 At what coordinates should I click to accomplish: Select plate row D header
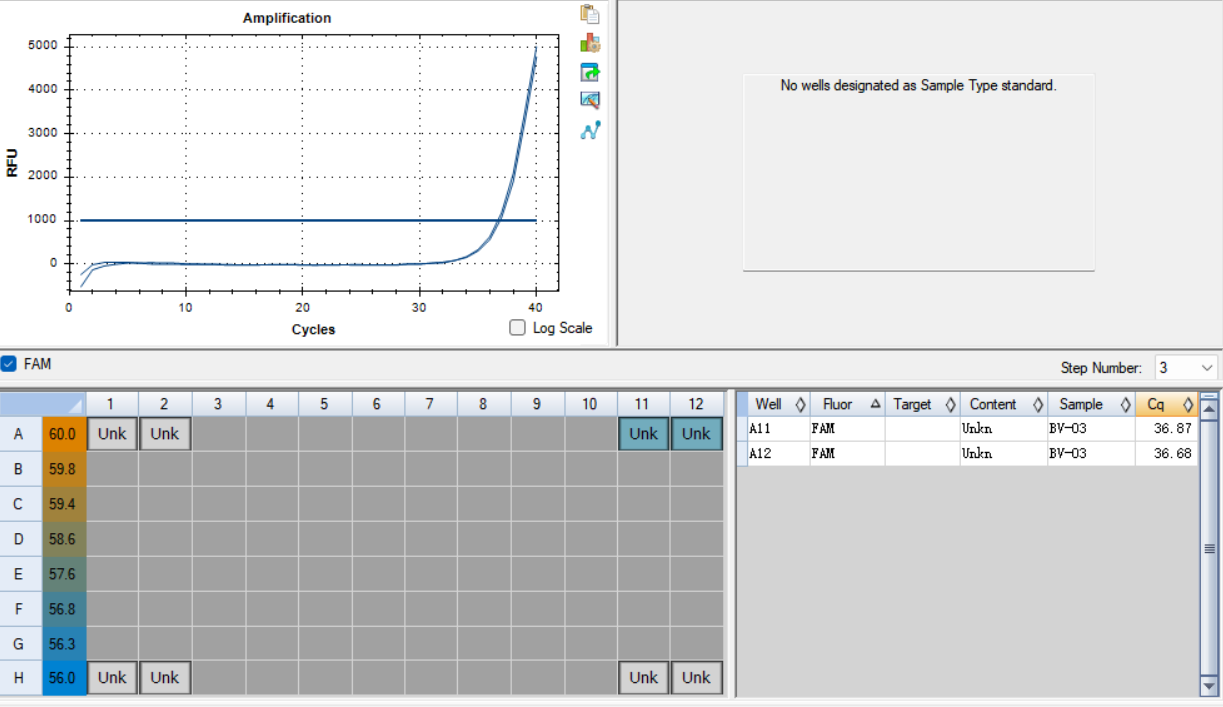[21, 538]
